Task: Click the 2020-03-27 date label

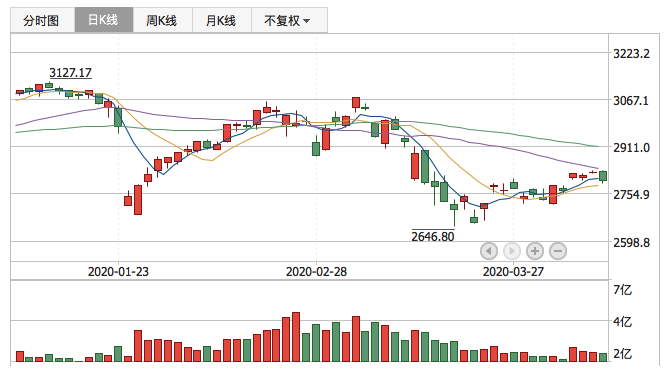Action: 513,272
